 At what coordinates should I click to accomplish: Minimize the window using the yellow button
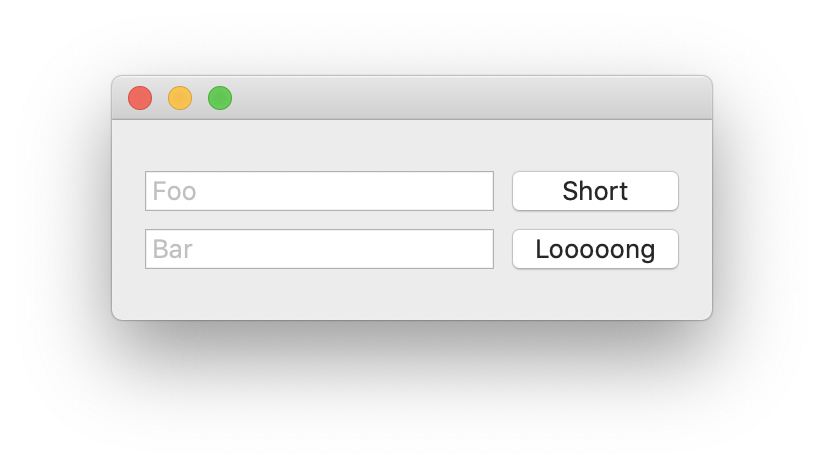click(x=180, y=98)
